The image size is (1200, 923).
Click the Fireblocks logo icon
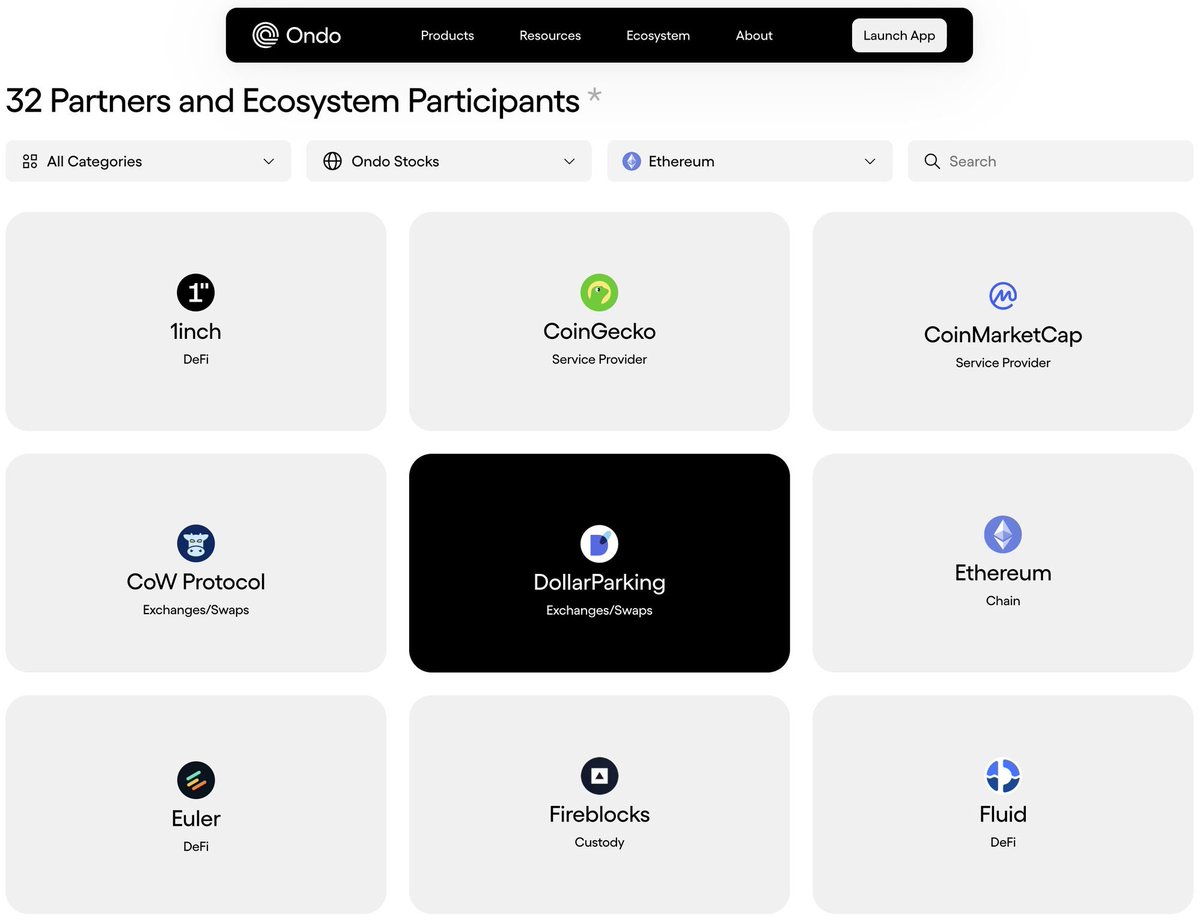click(x=599, y=776)
